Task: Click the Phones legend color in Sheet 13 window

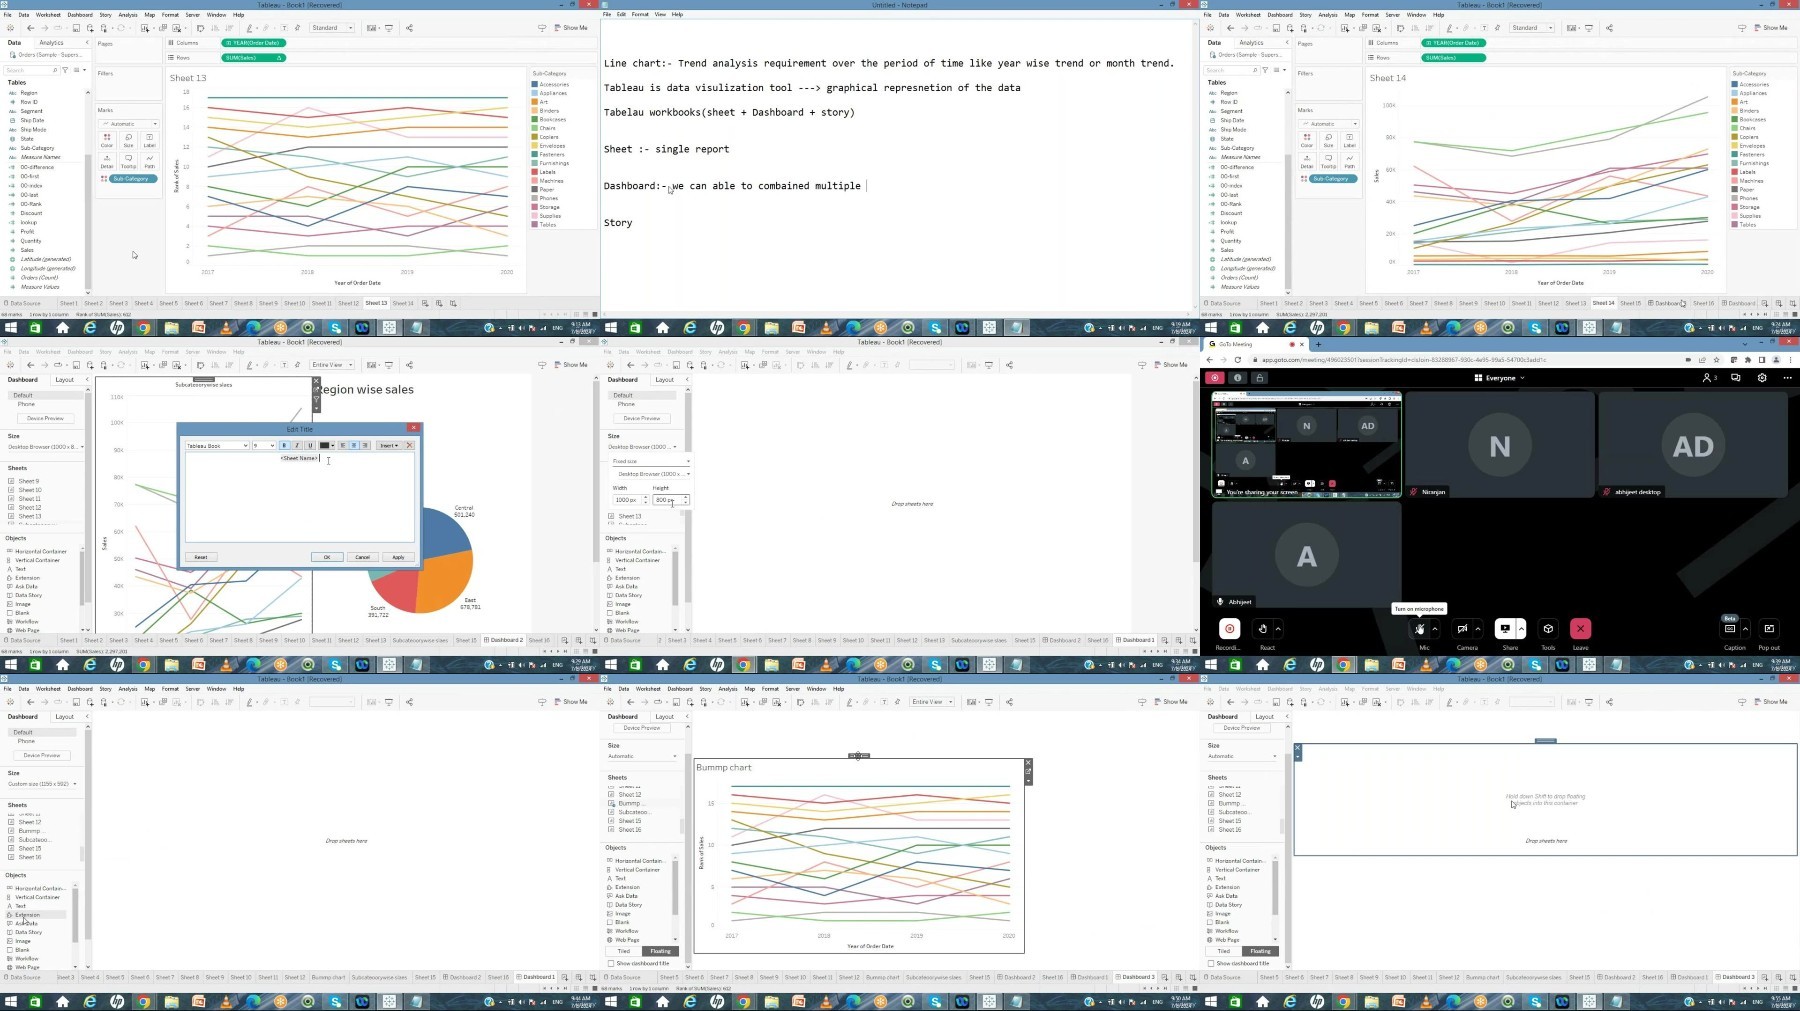Action: tap(536, 198)
